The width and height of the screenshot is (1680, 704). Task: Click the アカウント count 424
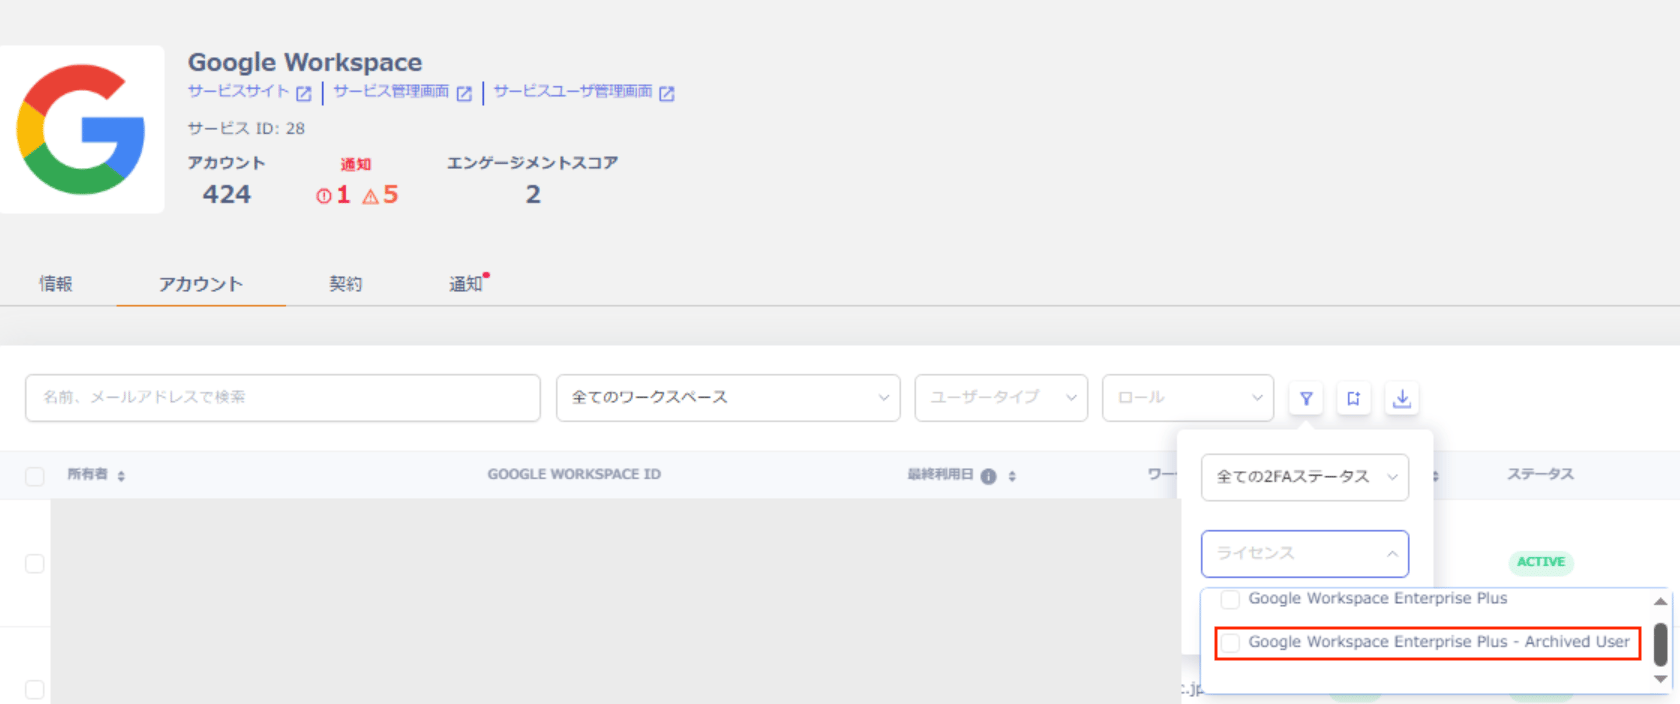tap(227, 195)
